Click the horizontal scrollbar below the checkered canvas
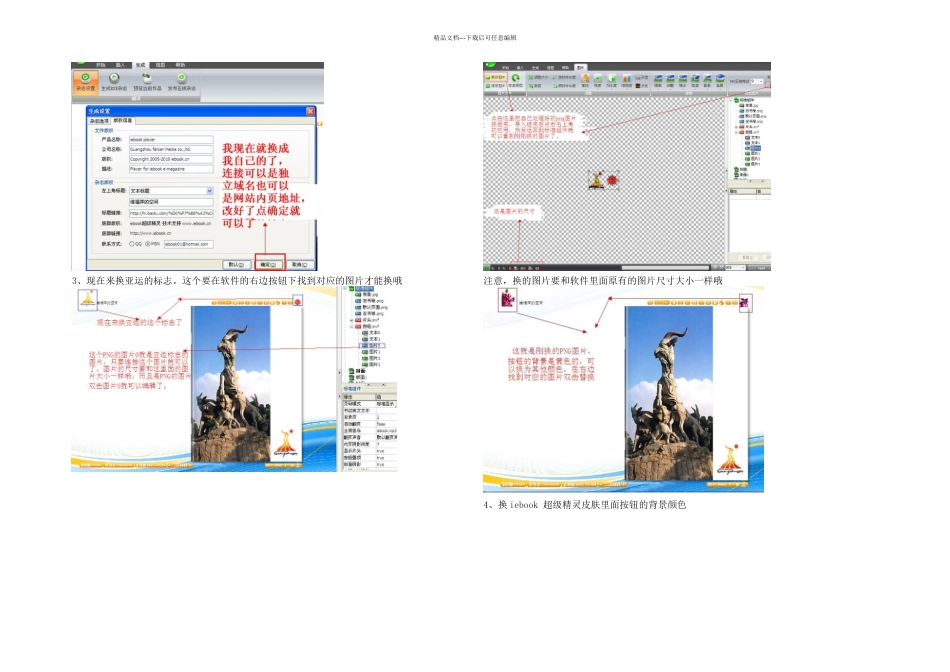Screen dimensions: 950x672 [665, 267]
